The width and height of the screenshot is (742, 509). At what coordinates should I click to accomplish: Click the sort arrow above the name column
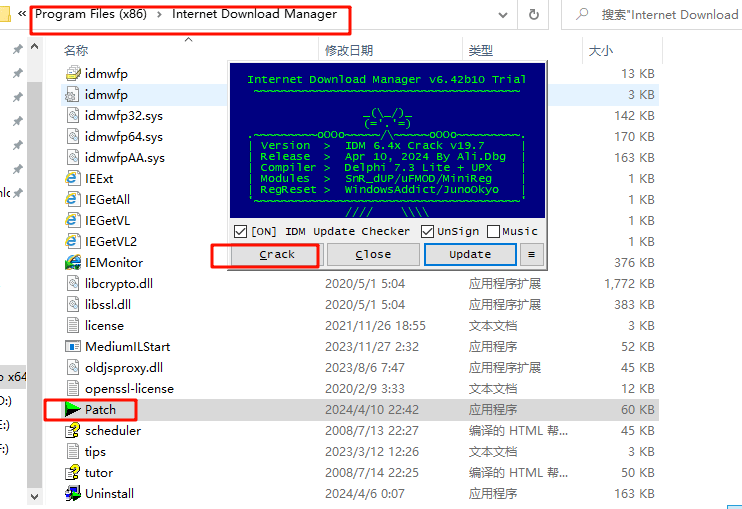pyautogui.click(x=188, y=40)
